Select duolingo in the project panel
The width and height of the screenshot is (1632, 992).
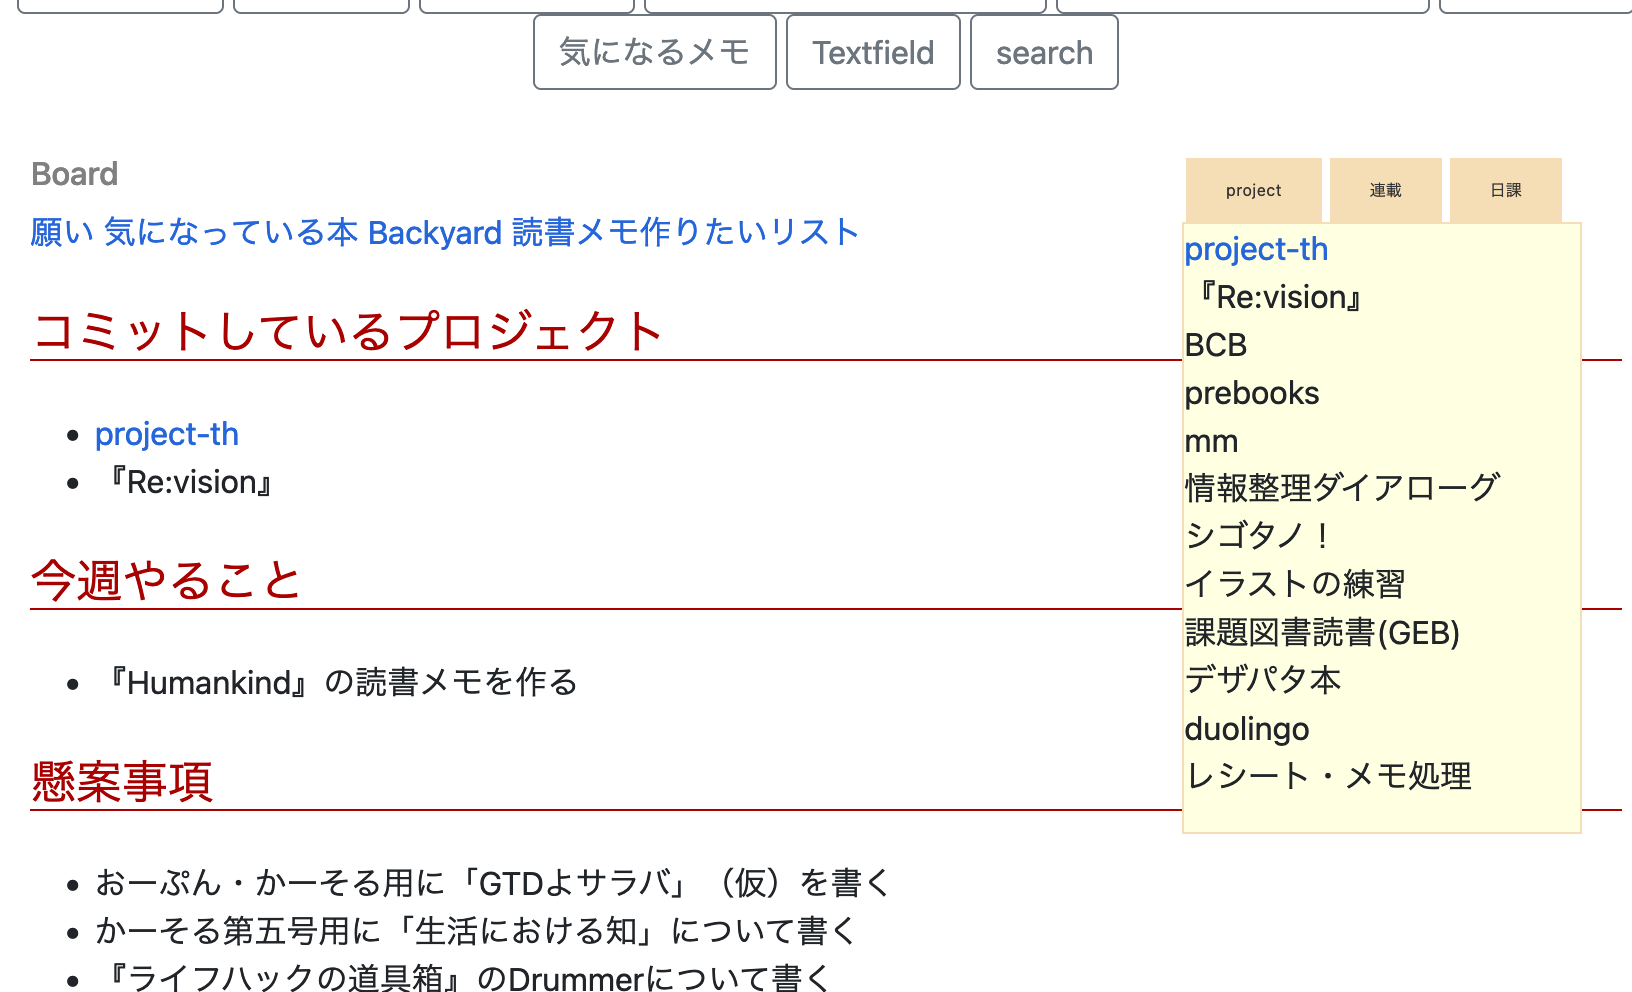tap(1247, 728)
